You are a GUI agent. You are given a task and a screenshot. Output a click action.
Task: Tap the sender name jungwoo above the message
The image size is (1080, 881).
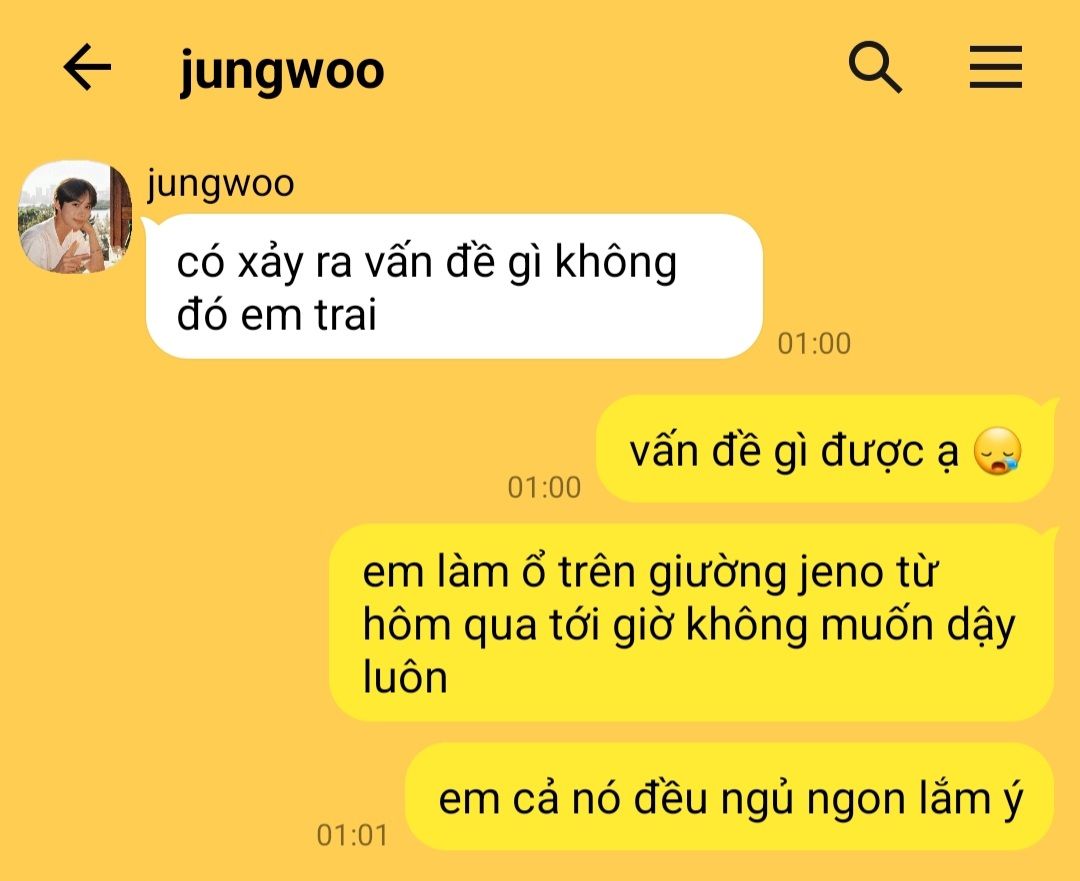[220, 185]
